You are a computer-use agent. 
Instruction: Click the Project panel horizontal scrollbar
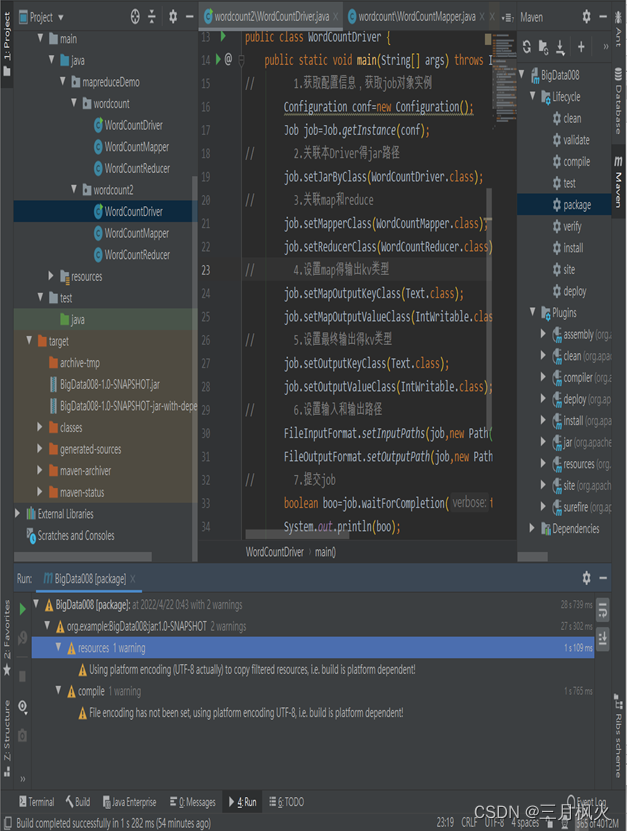[x=83, y=556]
